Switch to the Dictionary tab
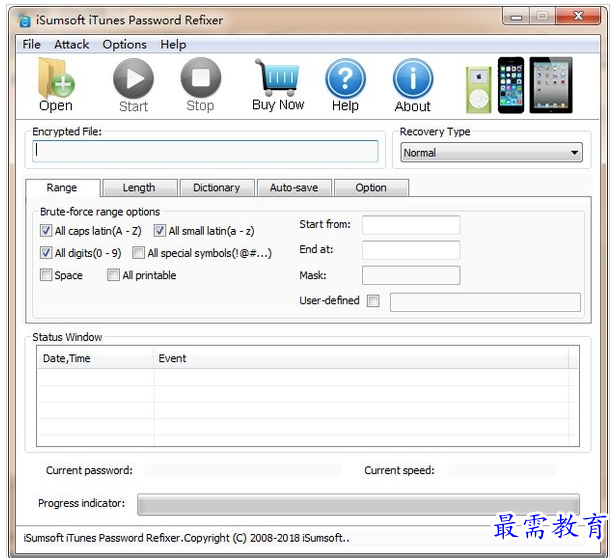This screenshot has width=615, height=558. pyautogui.click(x=217, y=188)
